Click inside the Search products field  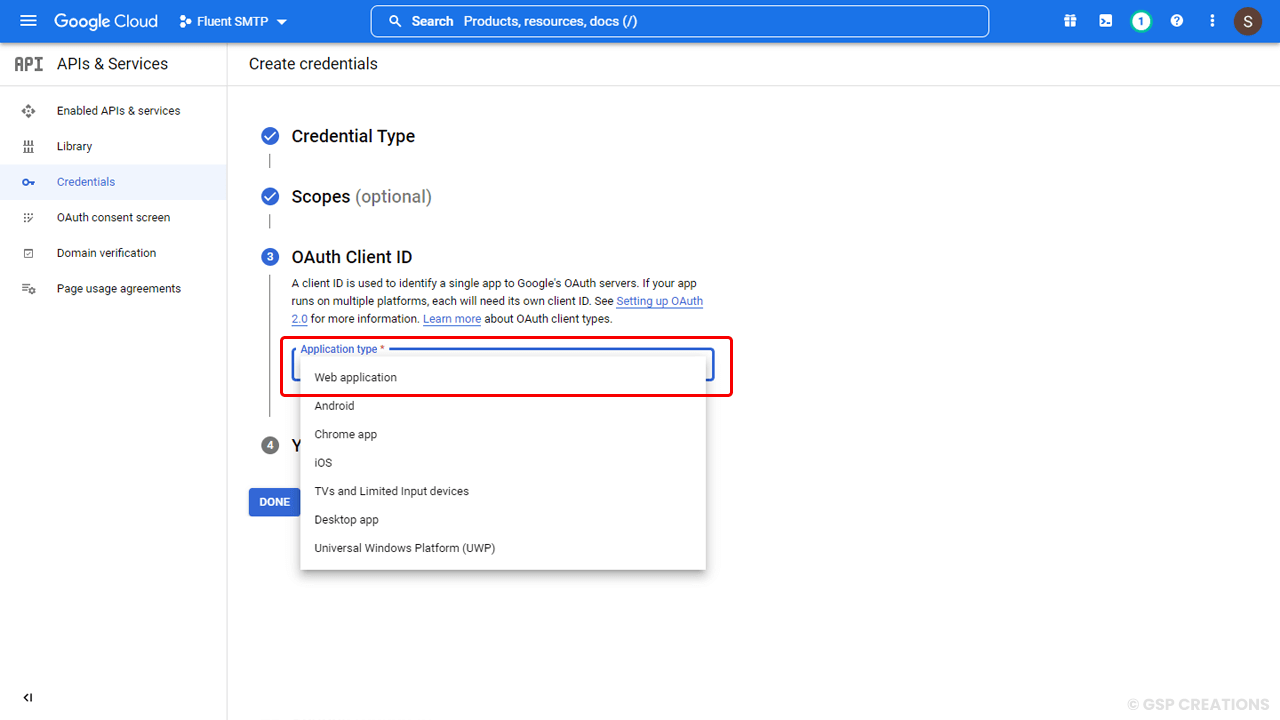click(x=680, y=20)
